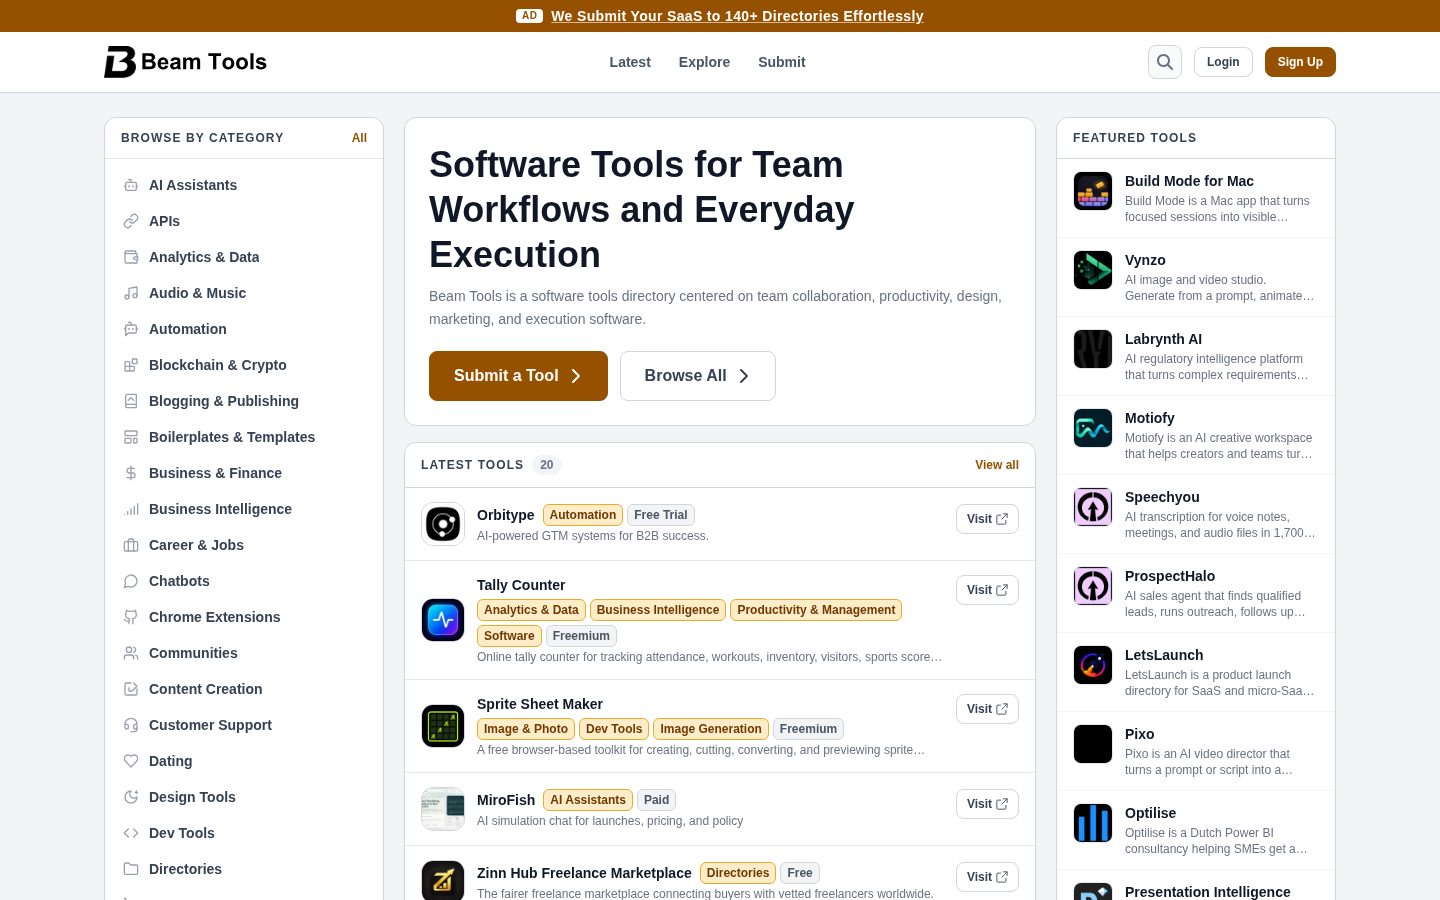
Task: Open the search magnifier icon
Action: (x=1165, y=62)
